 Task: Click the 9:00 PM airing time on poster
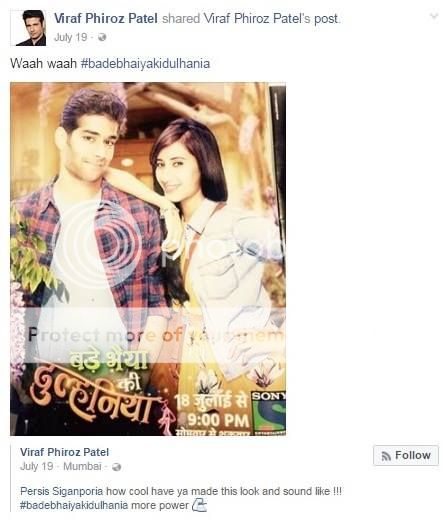point(218,421)
